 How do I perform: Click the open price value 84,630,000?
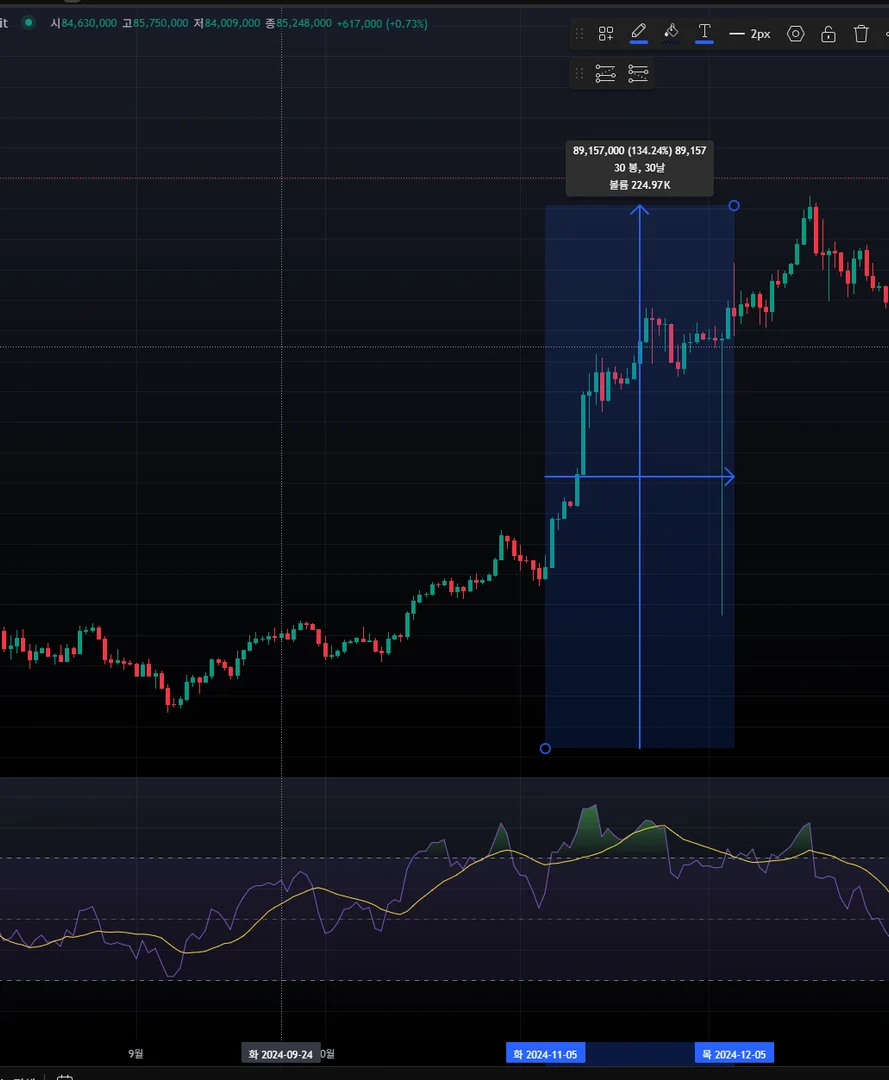[89, 23]
